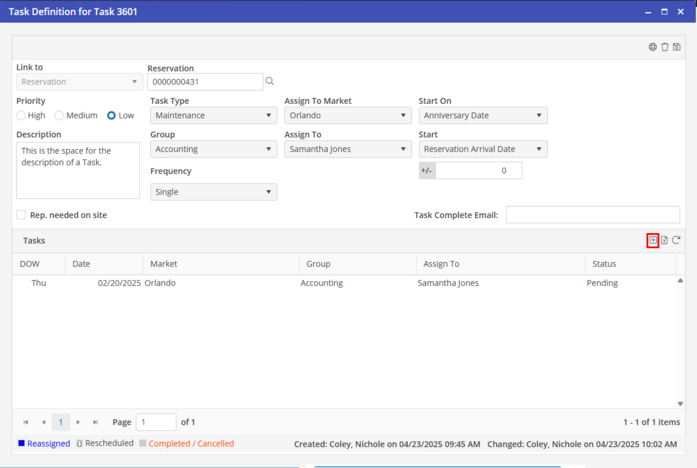Screen dimensions: 697x468
Task: Click the save disk icon
Action: click(x=677, y=47)
